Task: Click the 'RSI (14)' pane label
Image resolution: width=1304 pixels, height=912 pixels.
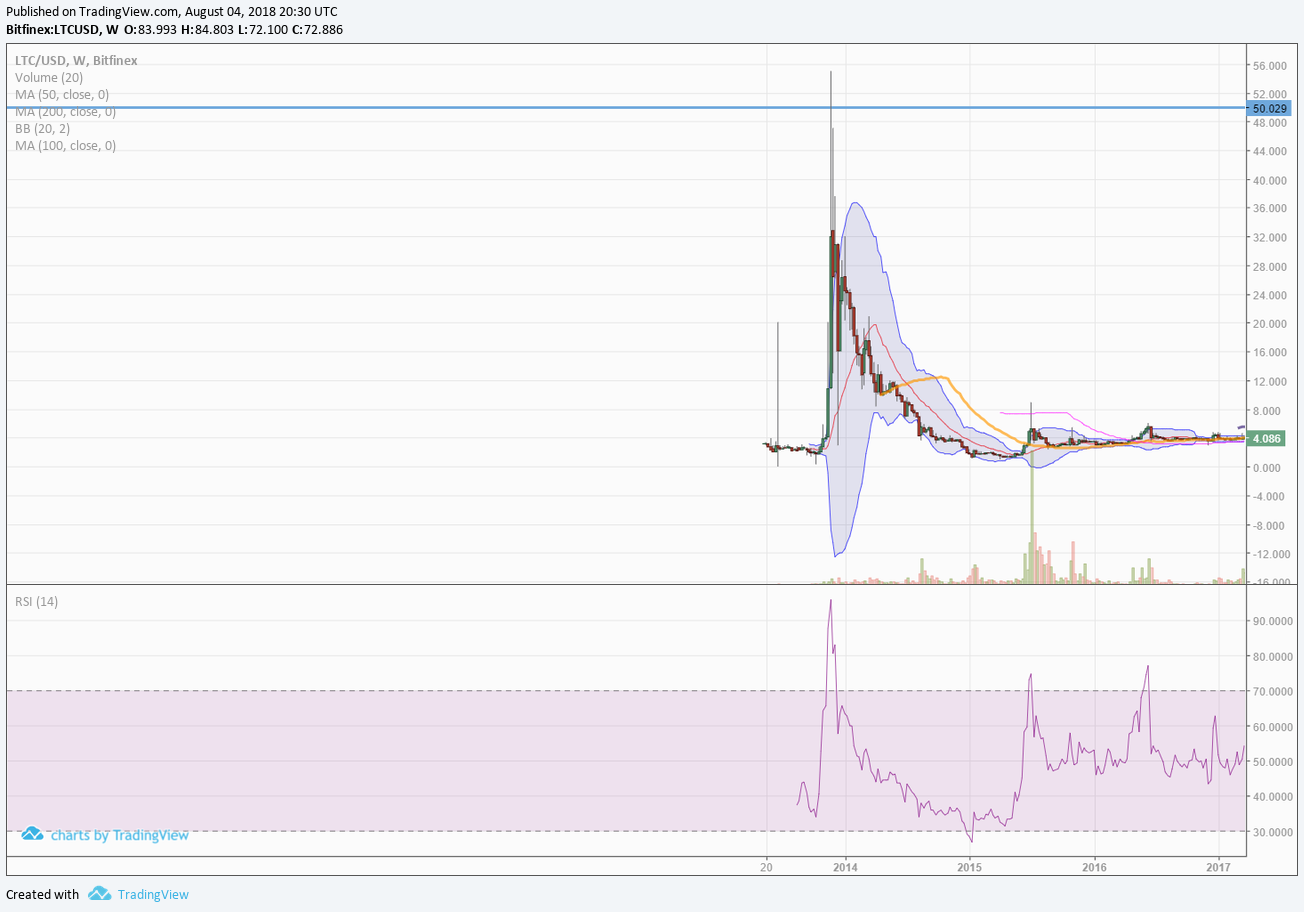Action: pos(36,601)
